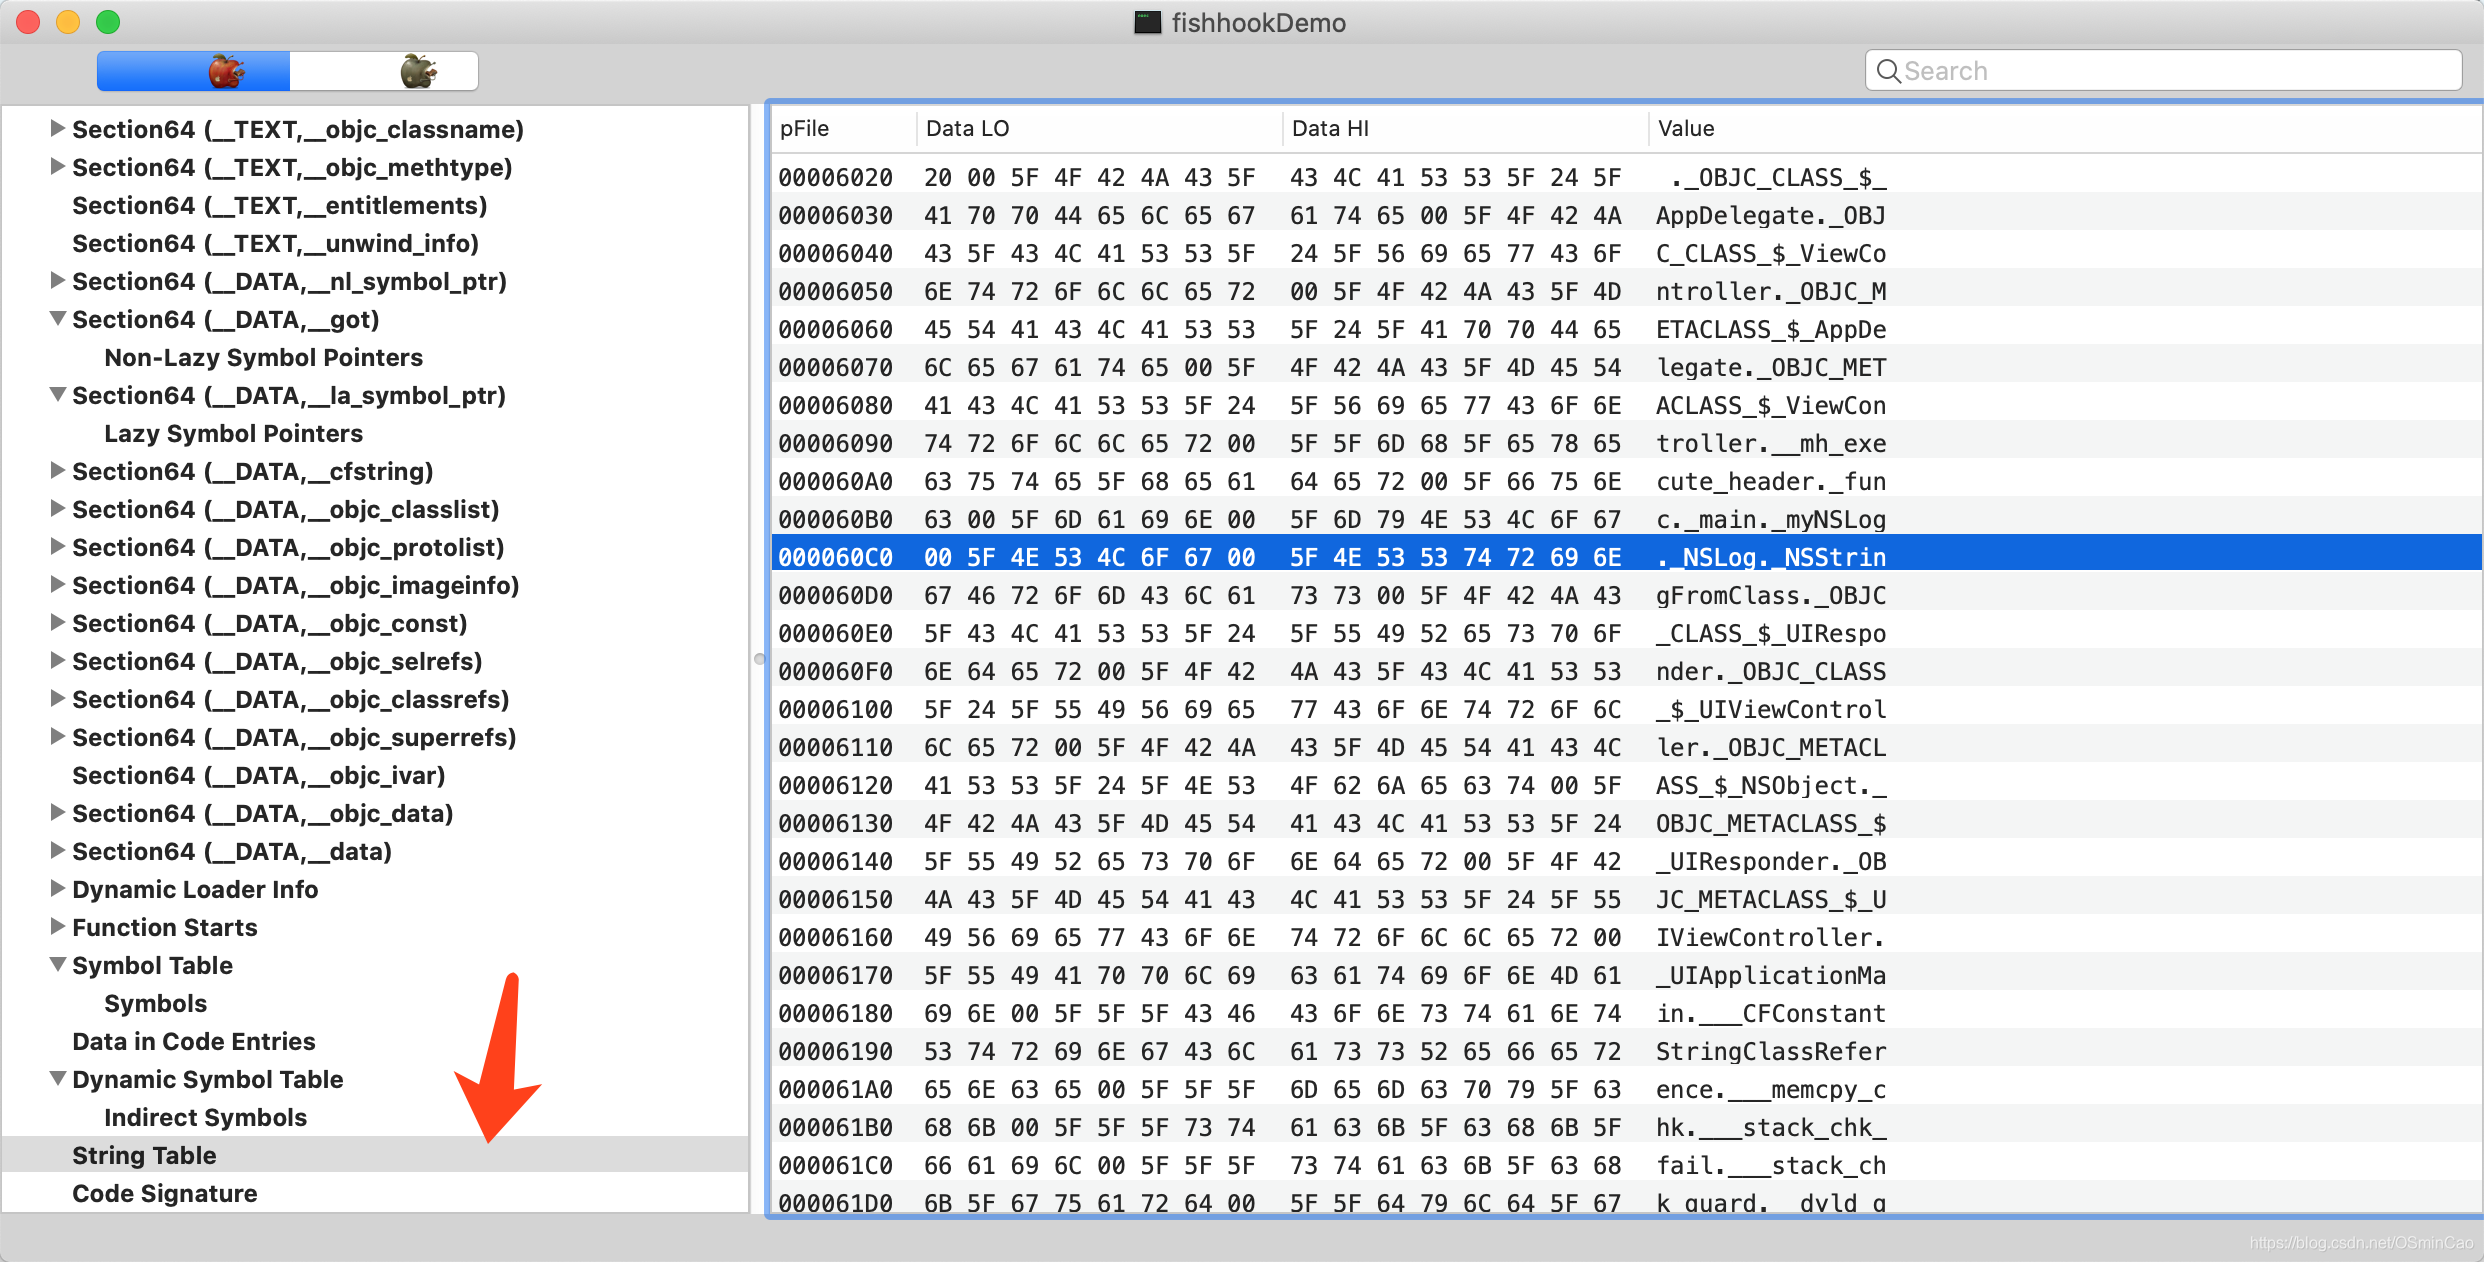Screen dimensions: 2484x1262
Task: Expand Section64 (__DATA,__objc_protolist)
Action: [x=58, y=546]
